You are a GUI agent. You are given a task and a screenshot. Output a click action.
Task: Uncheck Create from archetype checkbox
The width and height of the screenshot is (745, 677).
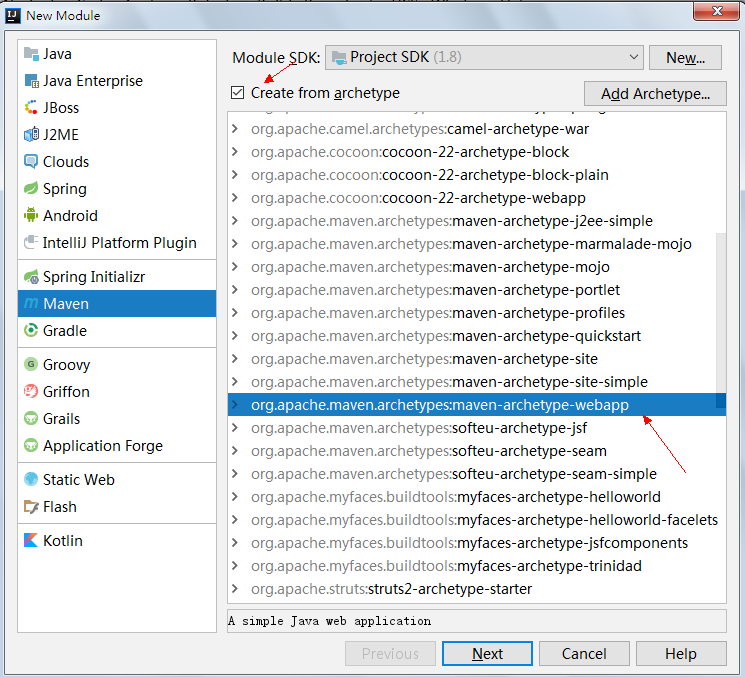click(237, 93)
